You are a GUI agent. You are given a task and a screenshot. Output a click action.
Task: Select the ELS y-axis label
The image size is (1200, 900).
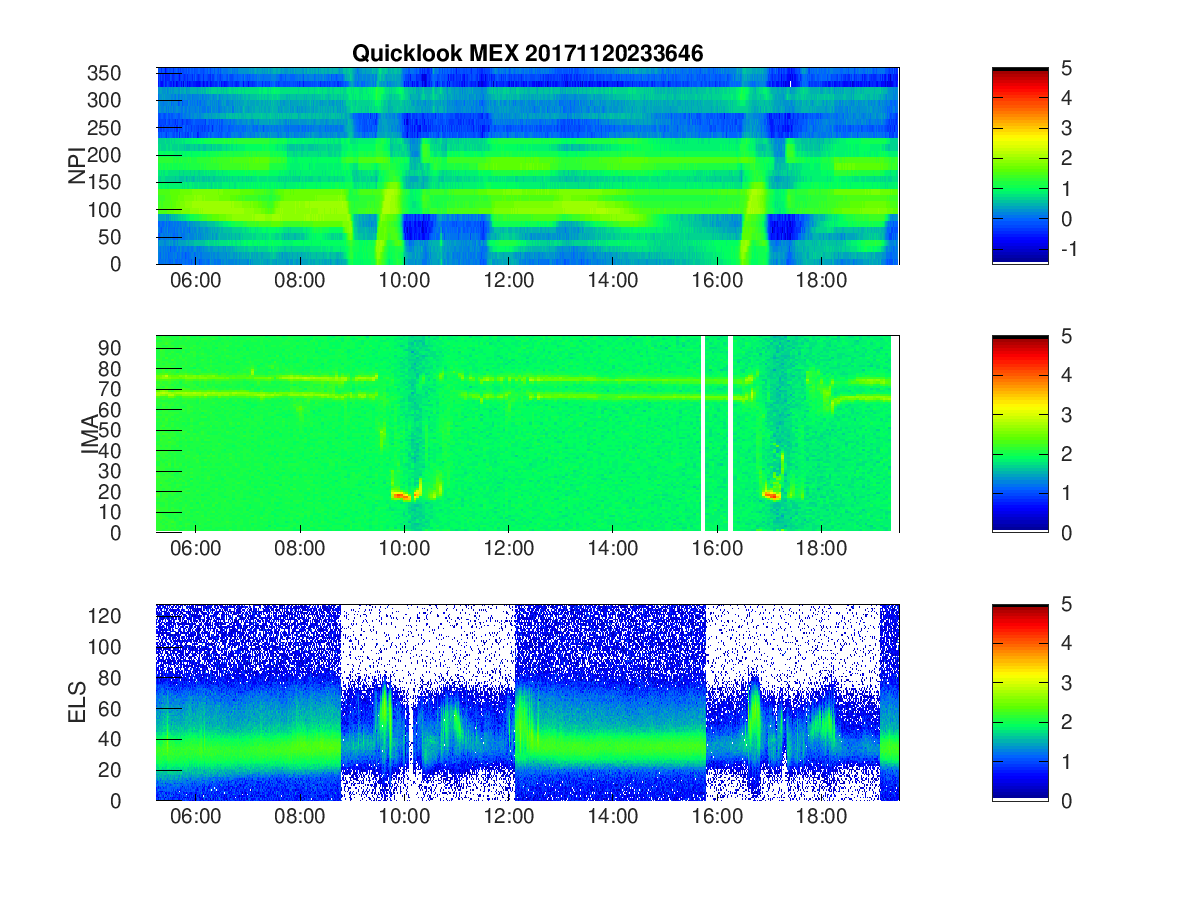pyautogui.click(x=76, y=702)
